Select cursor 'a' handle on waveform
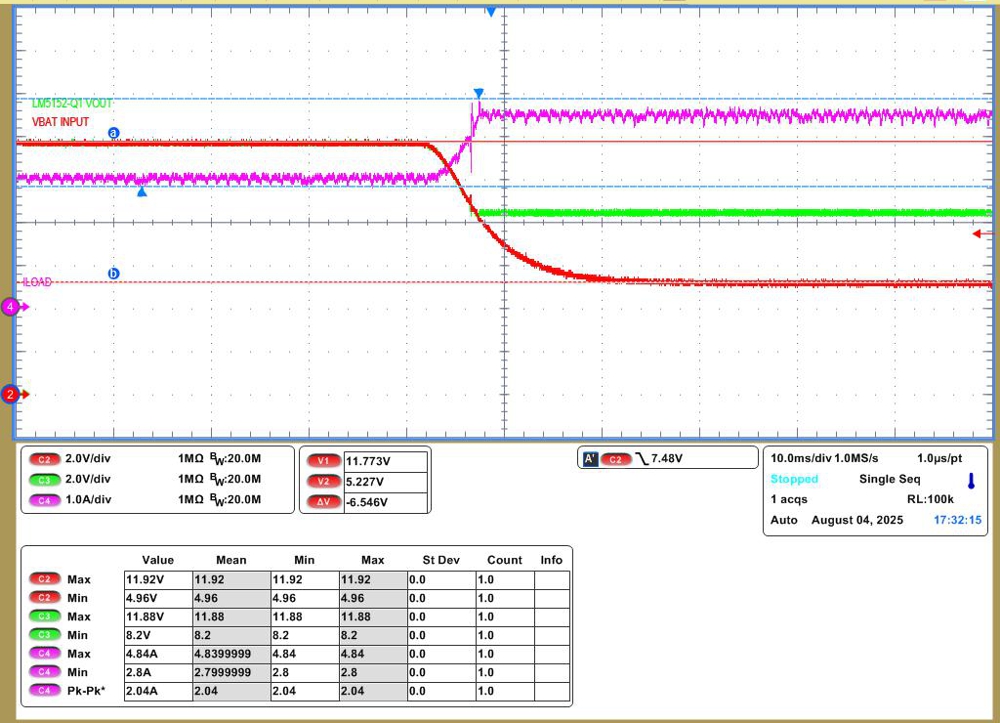 click(x=113, y=132)
